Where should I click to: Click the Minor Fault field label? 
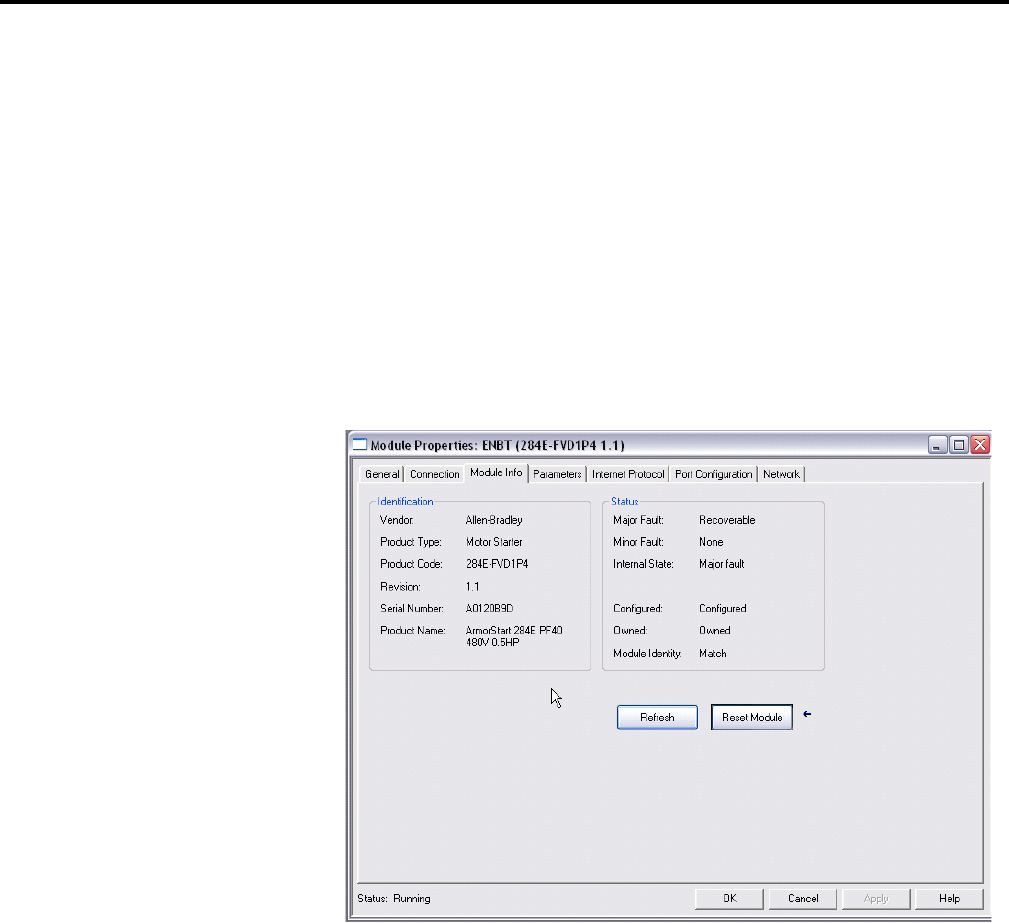[638, 542]
